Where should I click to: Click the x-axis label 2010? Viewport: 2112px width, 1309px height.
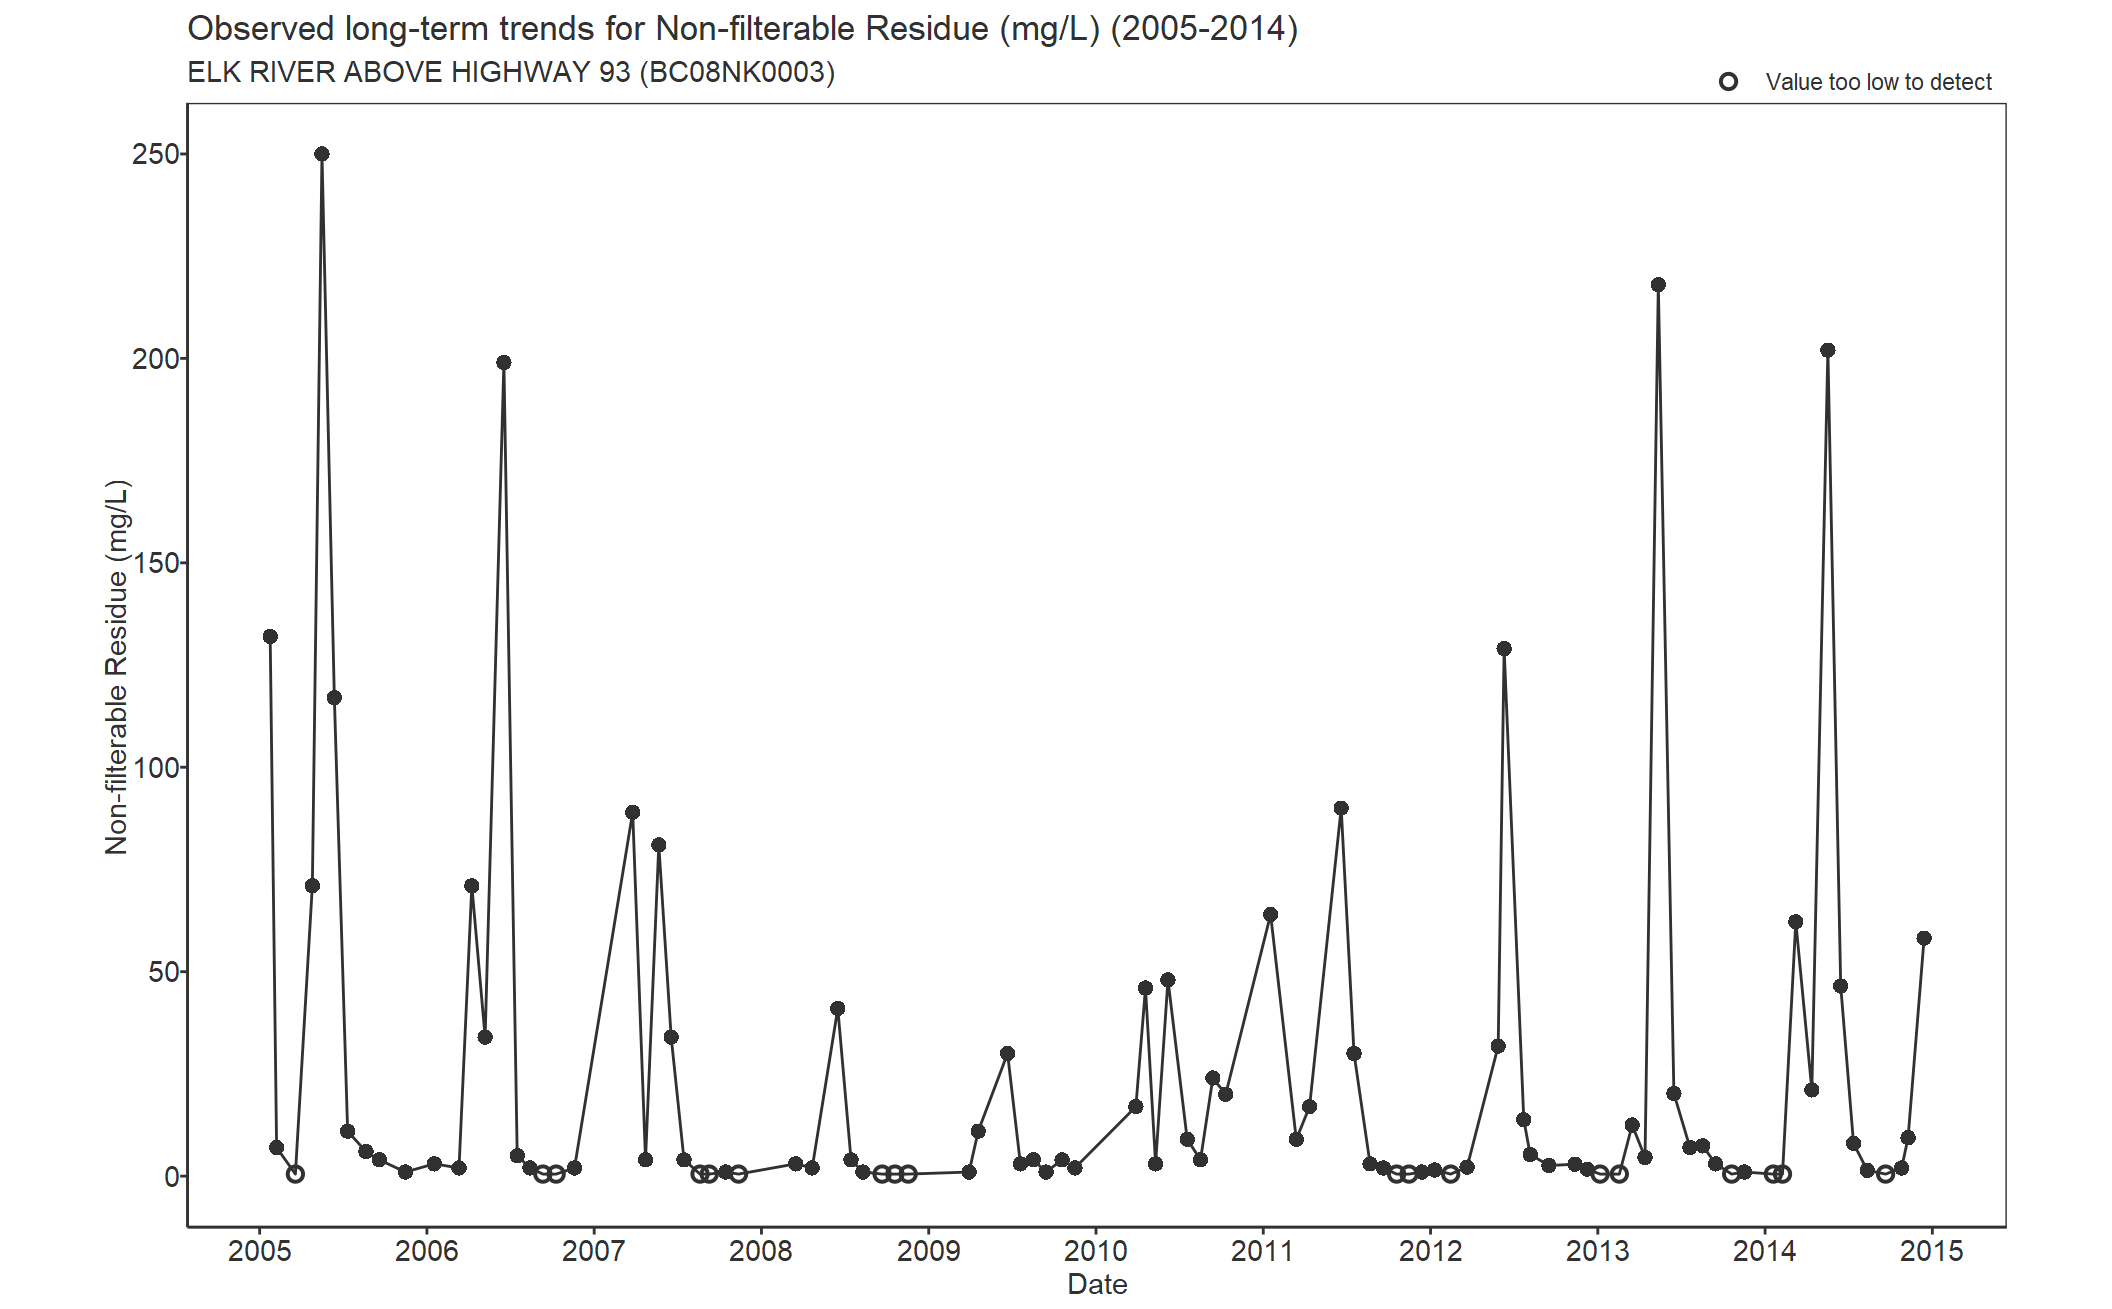click(1096, 1251)
